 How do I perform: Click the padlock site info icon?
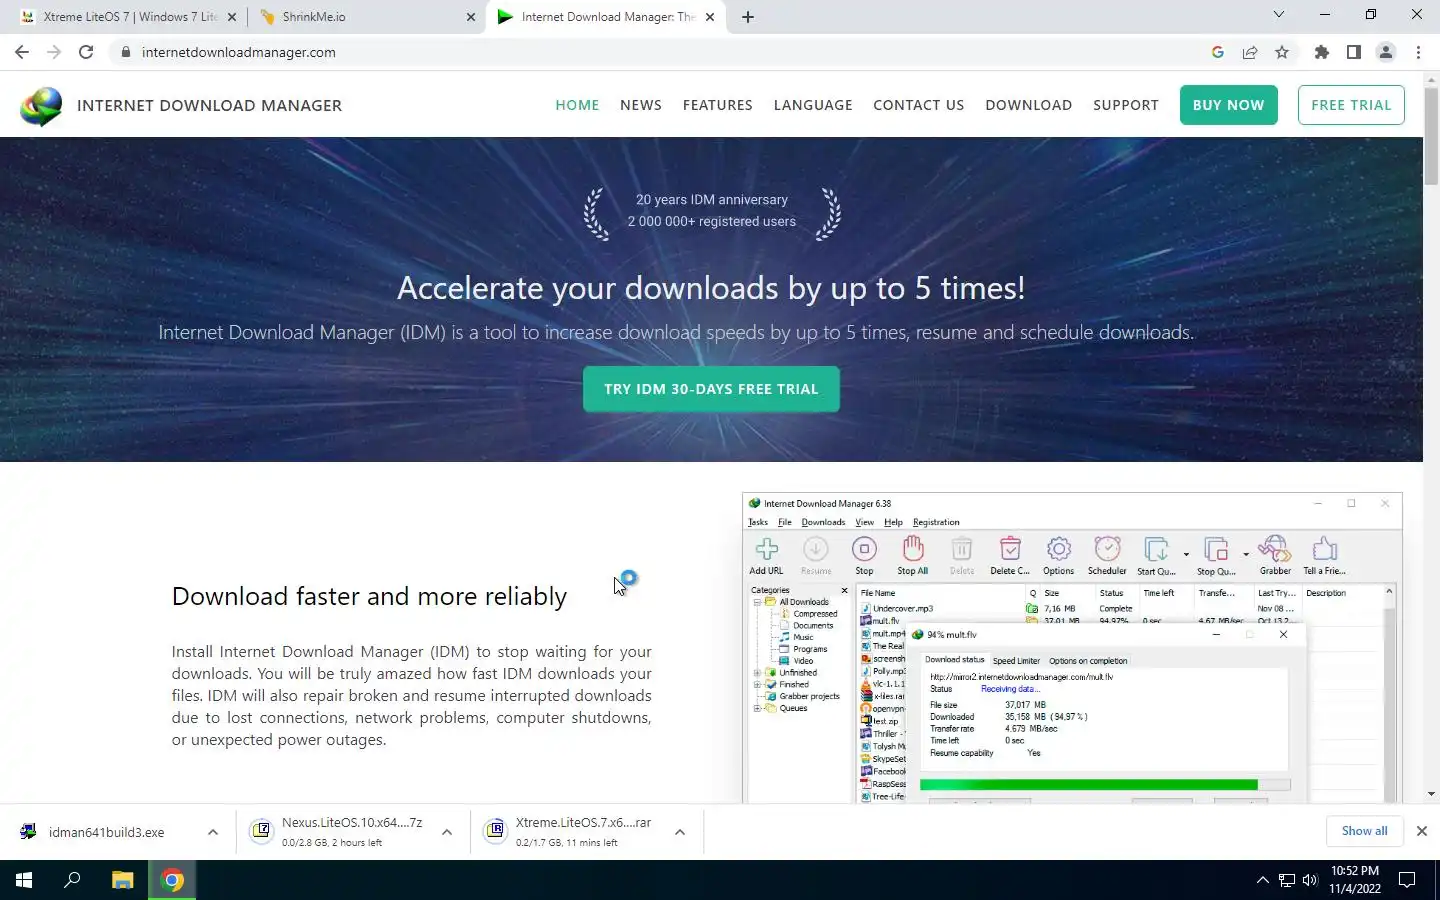point(125,52)
